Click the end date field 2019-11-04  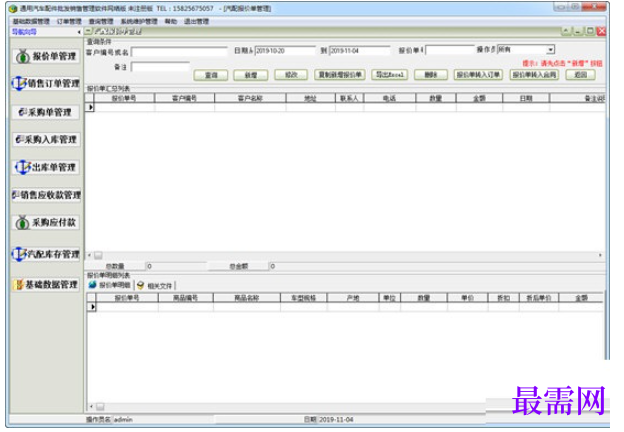point(360,51)
